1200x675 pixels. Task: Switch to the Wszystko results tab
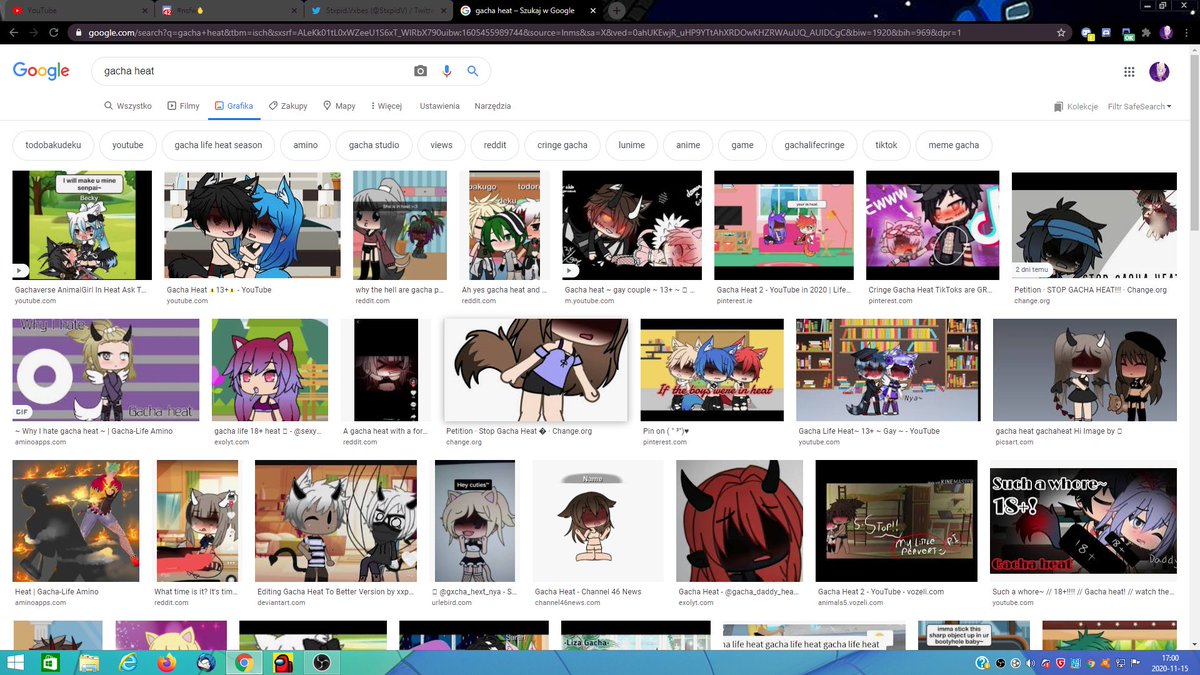(128, 106)
